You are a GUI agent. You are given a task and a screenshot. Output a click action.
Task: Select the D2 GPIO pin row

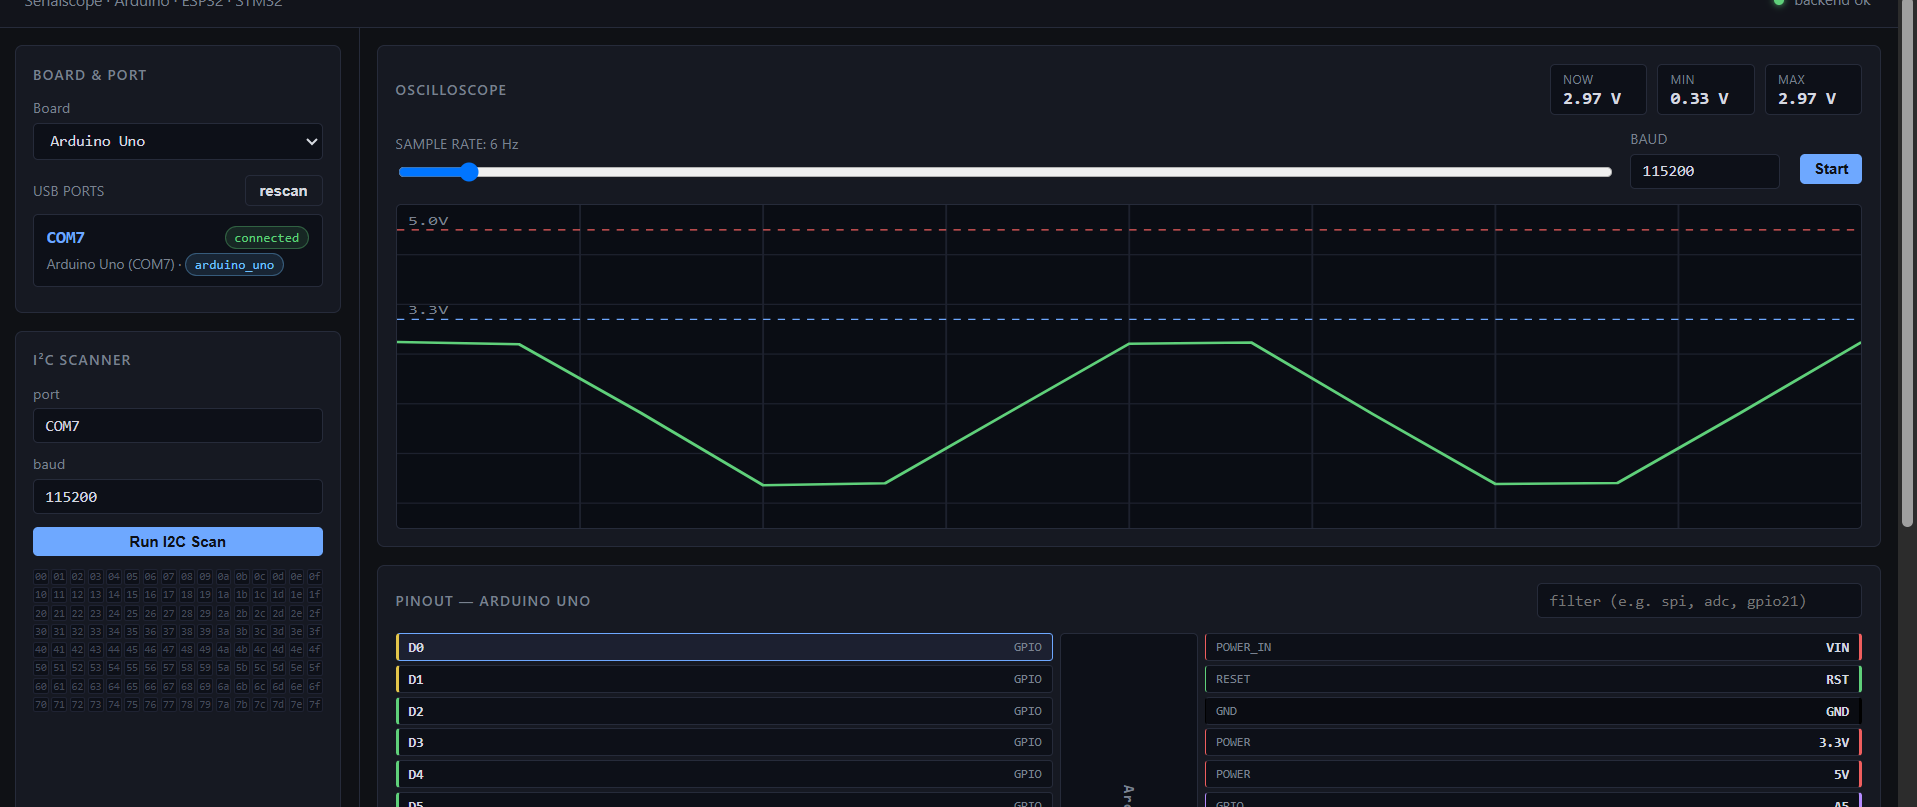click(724, 711)
